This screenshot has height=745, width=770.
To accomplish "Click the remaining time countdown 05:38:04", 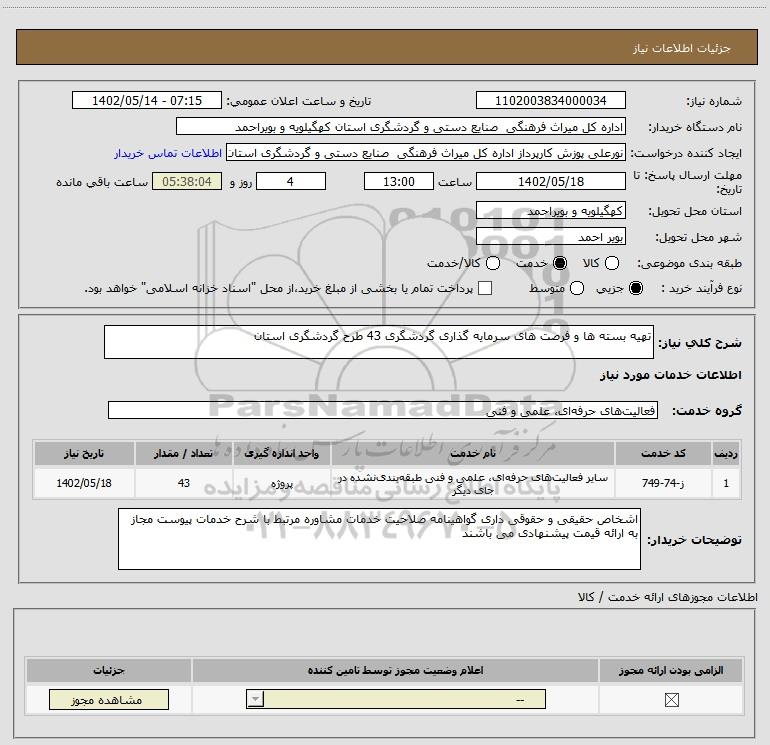I will [187, 181].
